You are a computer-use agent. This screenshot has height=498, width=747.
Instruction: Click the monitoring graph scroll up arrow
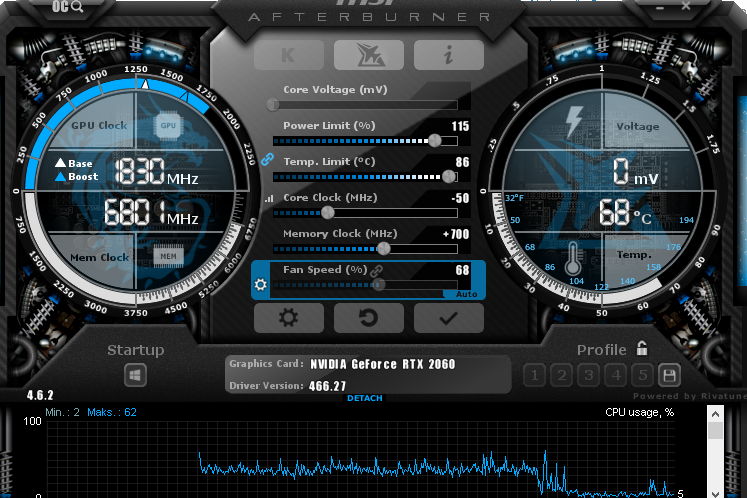[x=715, y=414]
